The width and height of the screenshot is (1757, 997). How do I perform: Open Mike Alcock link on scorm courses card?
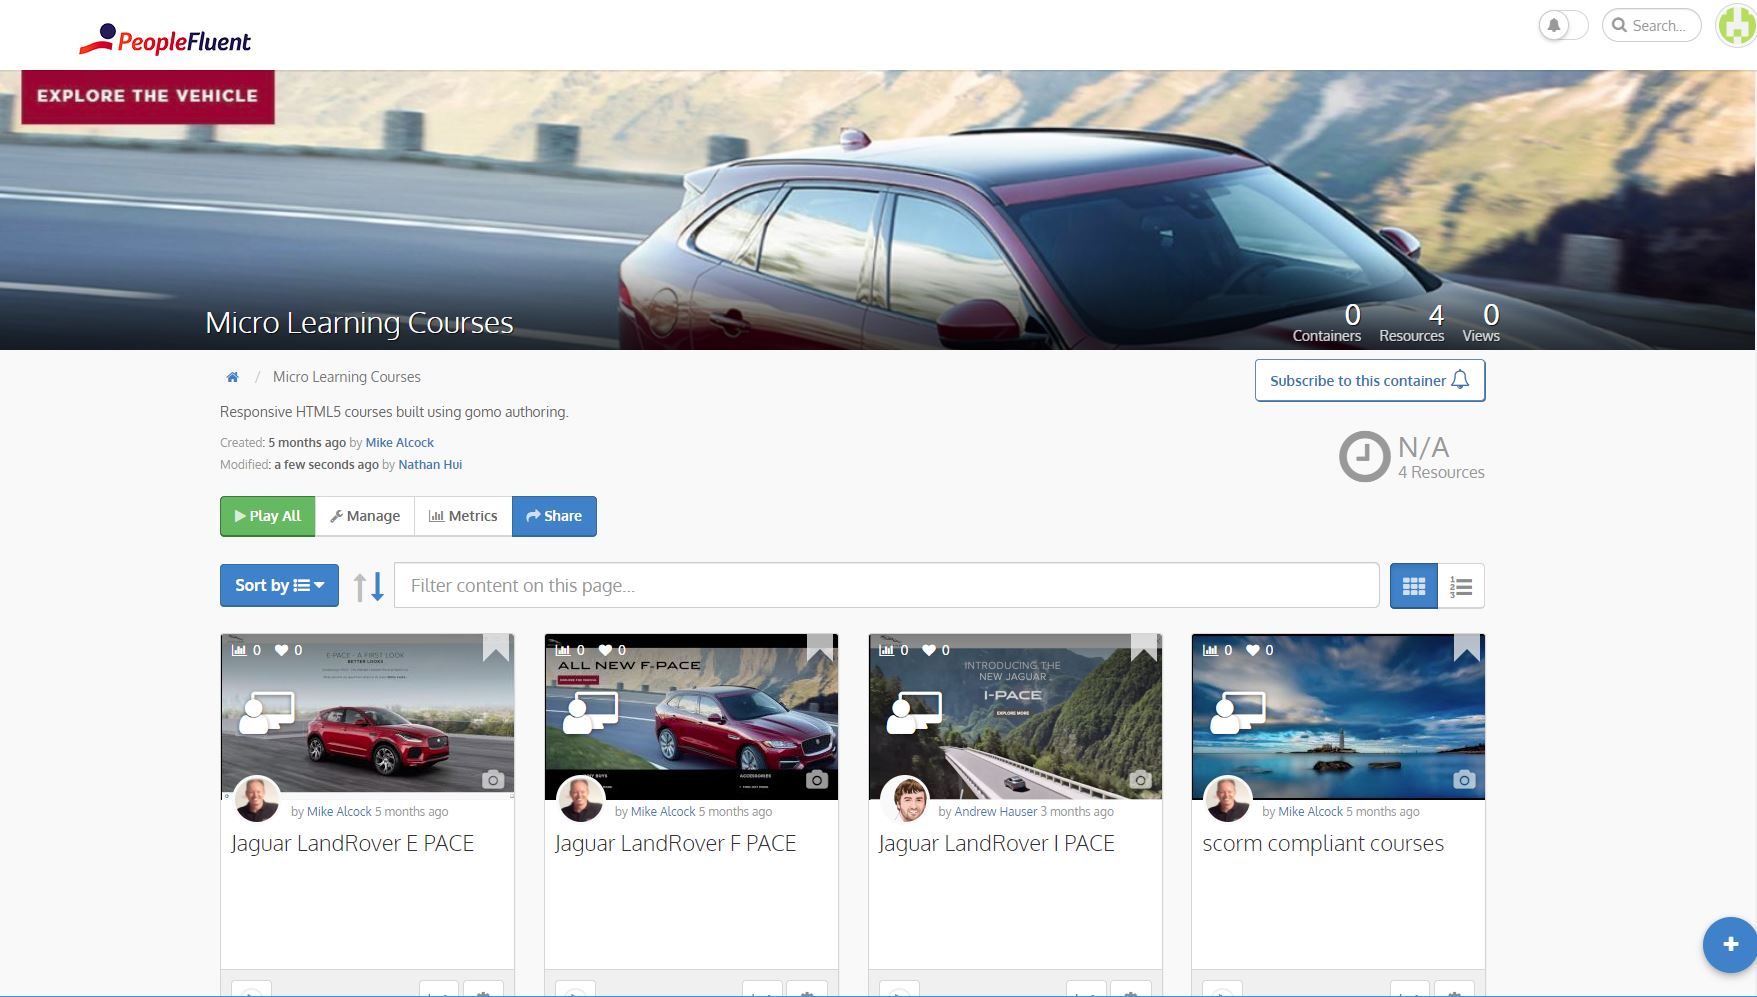pos(1310,812)
